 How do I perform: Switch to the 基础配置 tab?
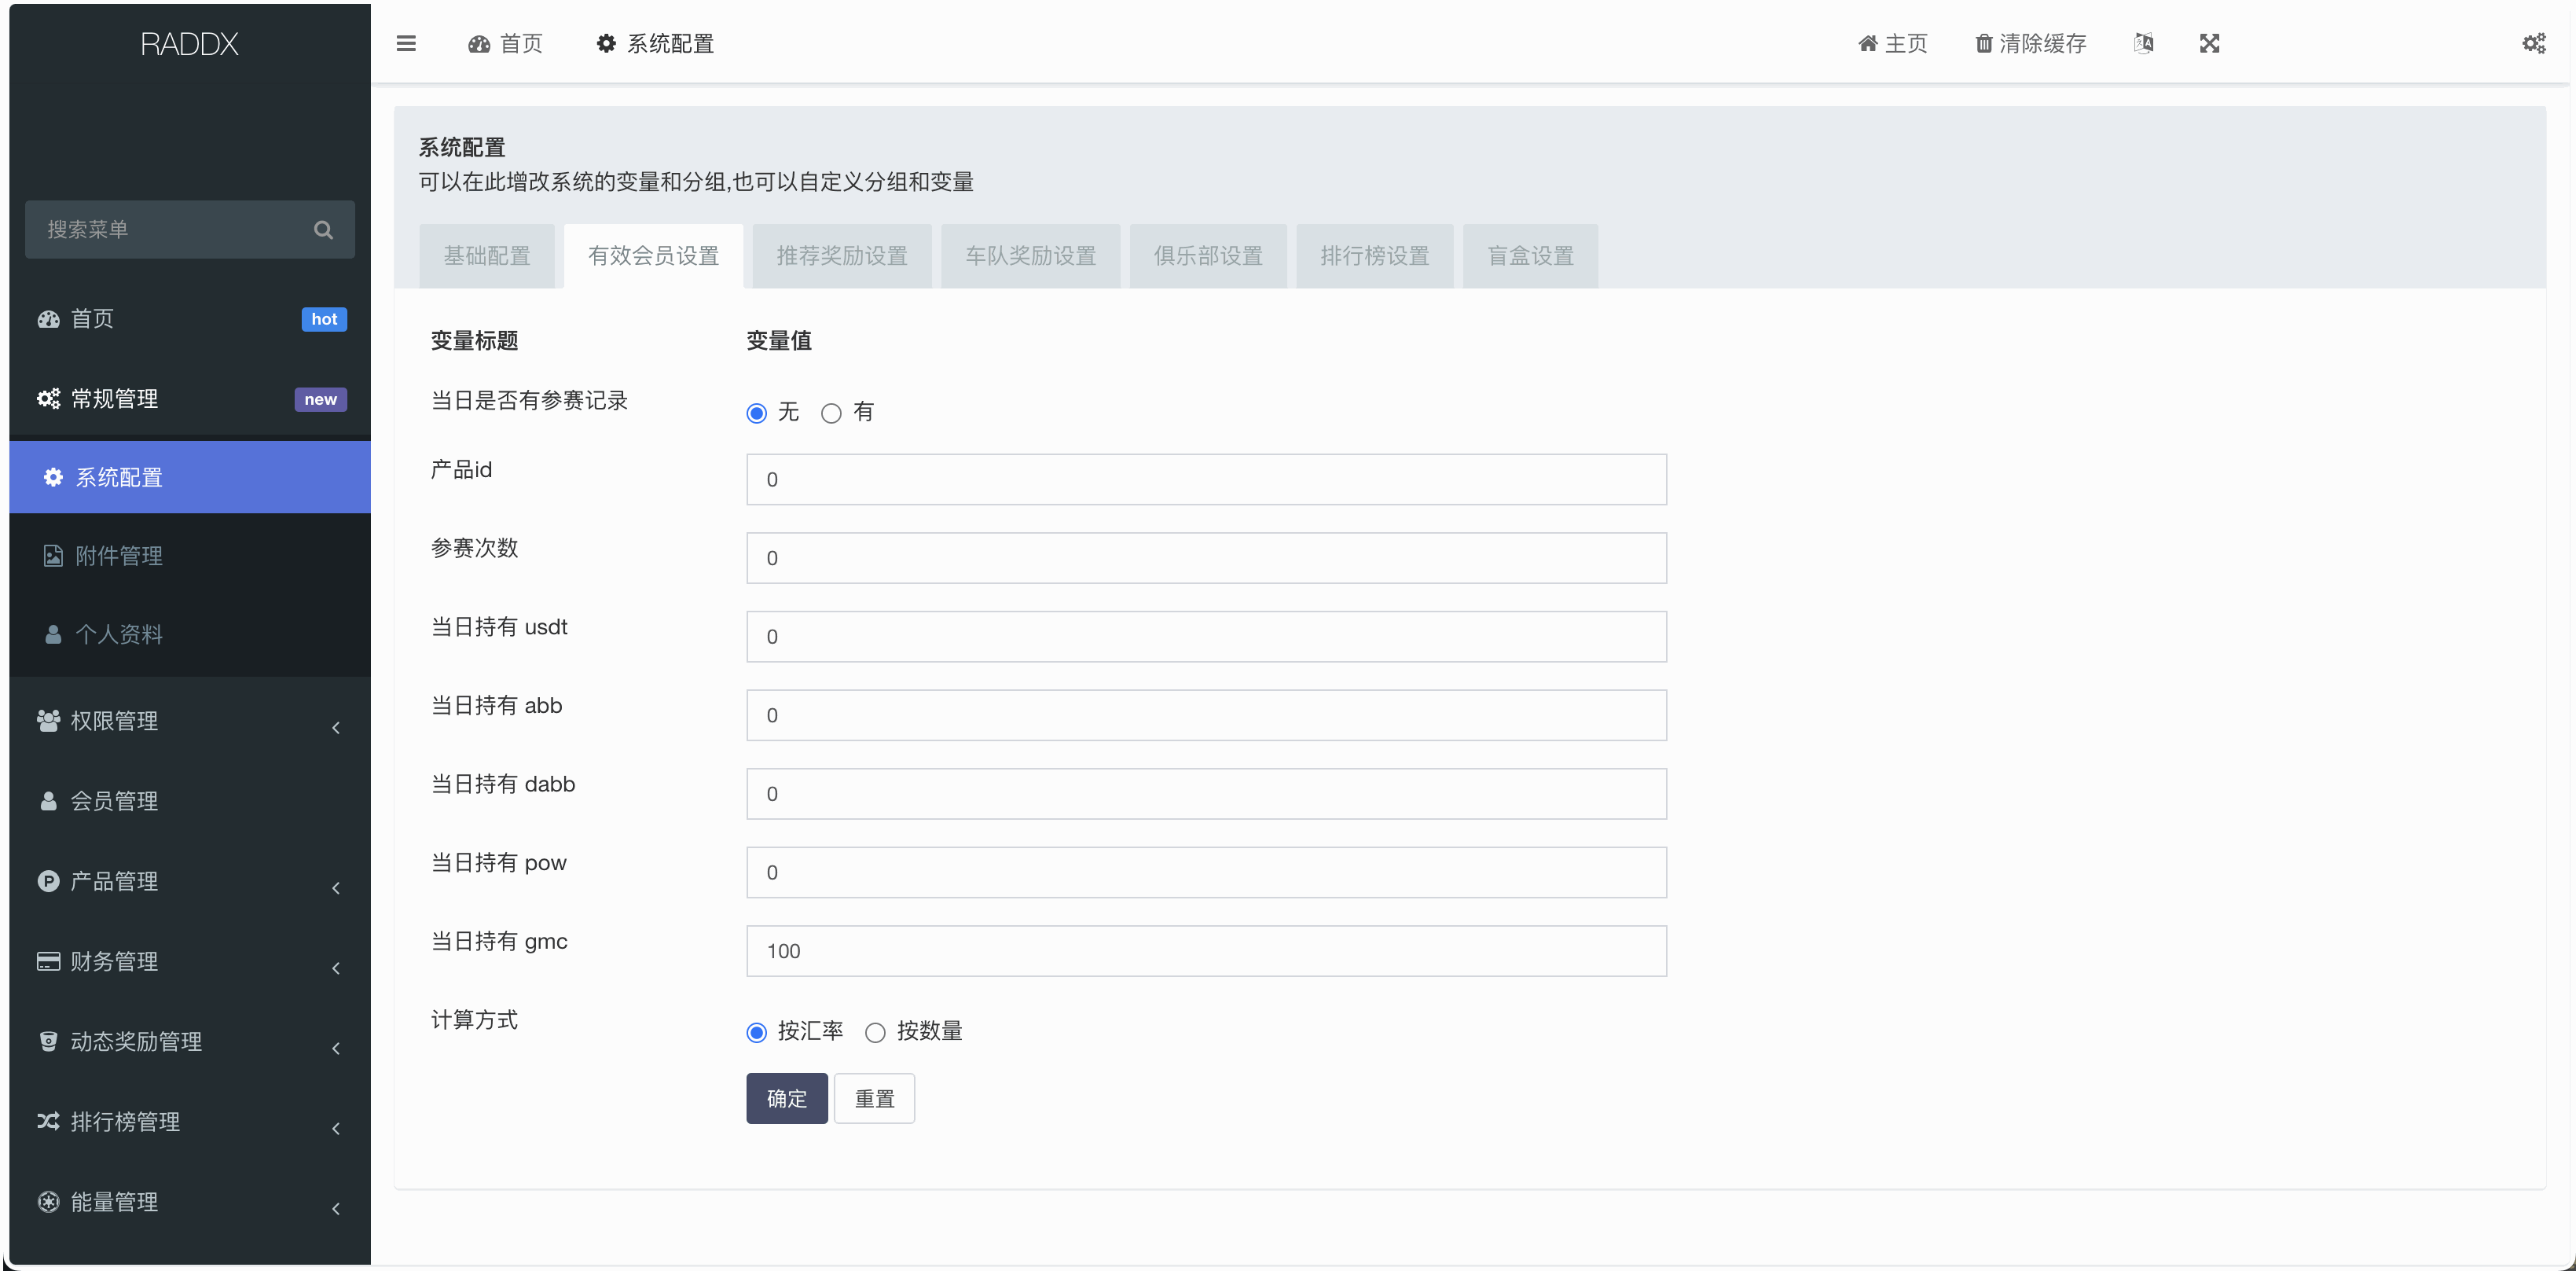tap(487, 255)
